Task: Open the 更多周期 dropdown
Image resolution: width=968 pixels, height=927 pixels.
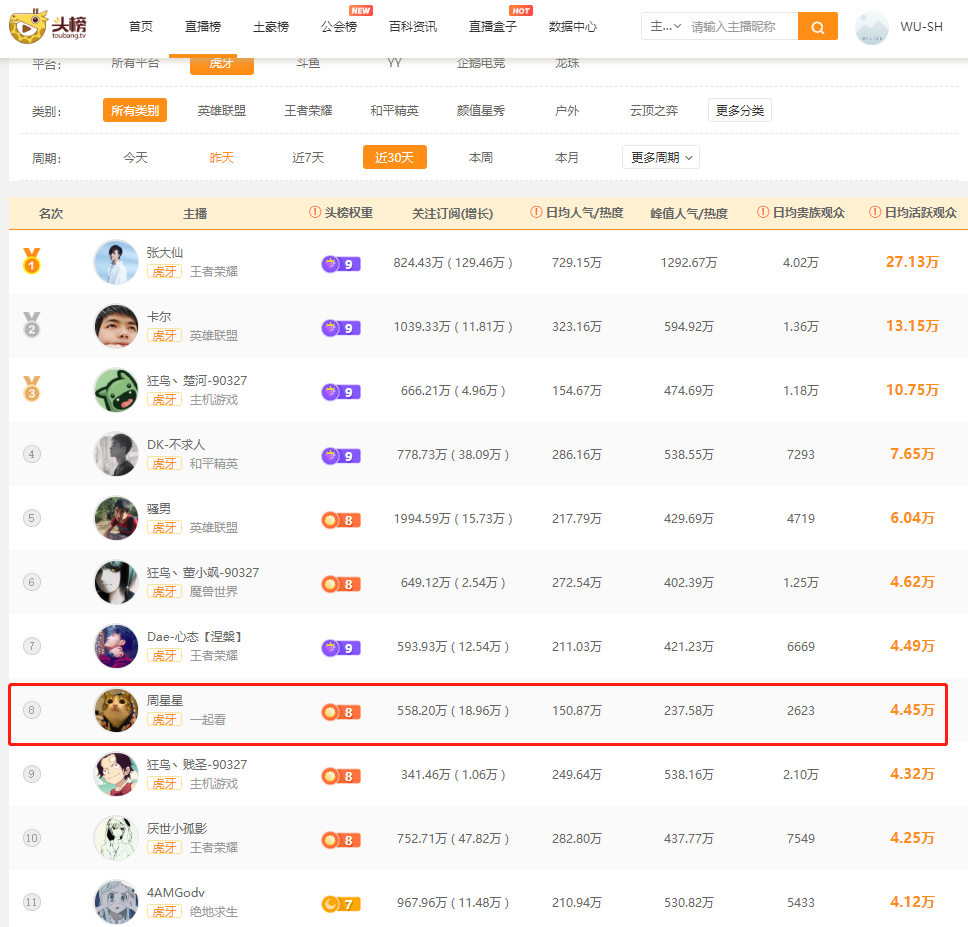Action: tap(661, 157)
